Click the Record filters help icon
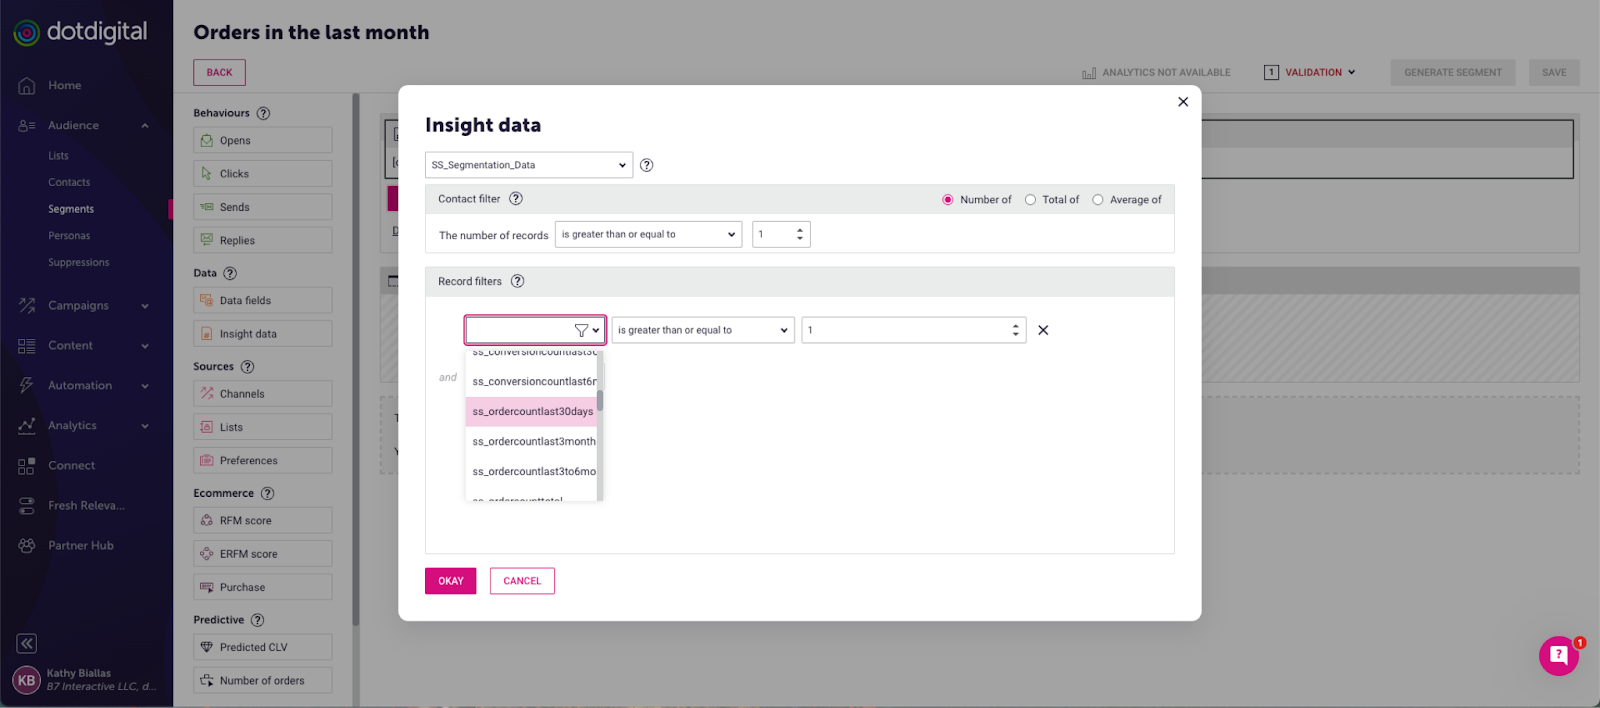Screen dimensions: 1600x708 tap(518, 281)
